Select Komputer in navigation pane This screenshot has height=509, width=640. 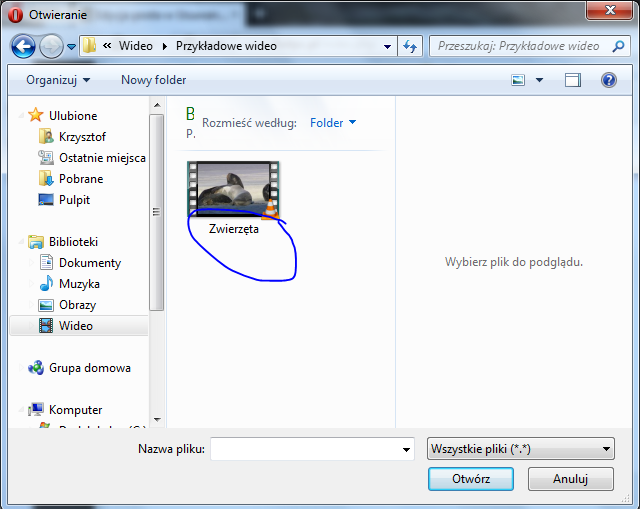(76, 410)
